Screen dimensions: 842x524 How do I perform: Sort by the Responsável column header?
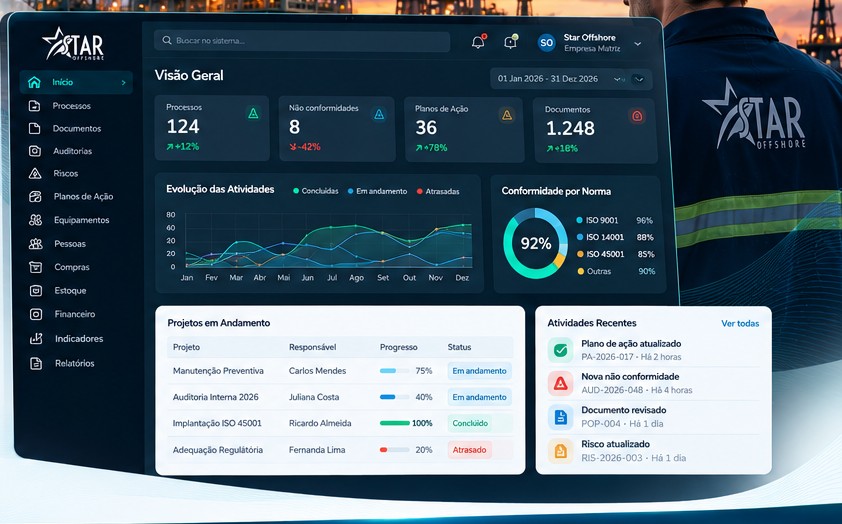coord(313,347)
